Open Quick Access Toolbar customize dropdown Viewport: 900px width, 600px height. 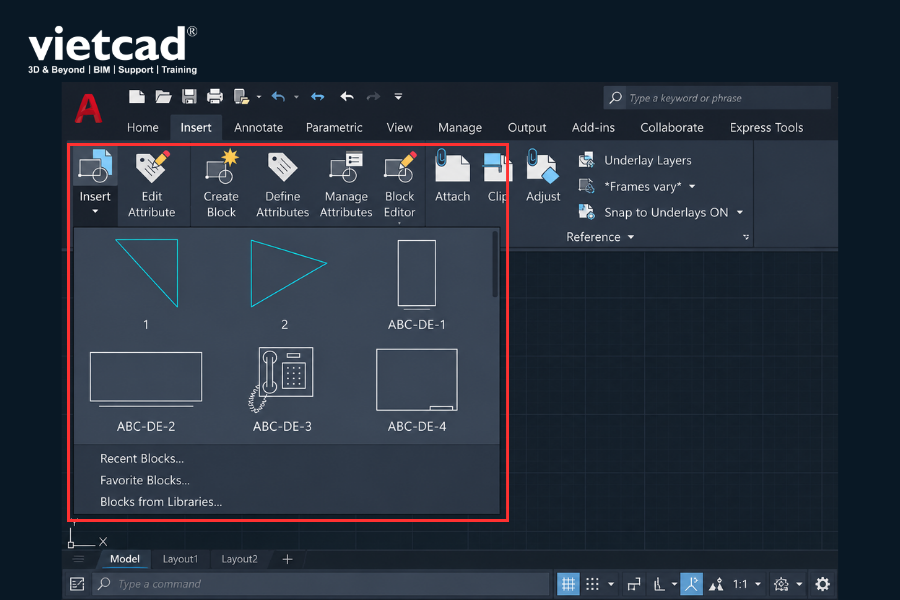pyautogui.click(x=398, y=96)
